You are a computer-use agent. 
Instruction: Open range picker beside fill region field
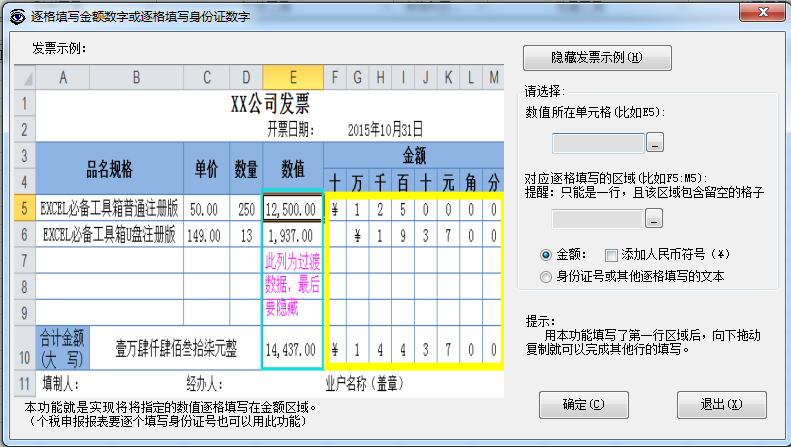click(x=655, y=217)
